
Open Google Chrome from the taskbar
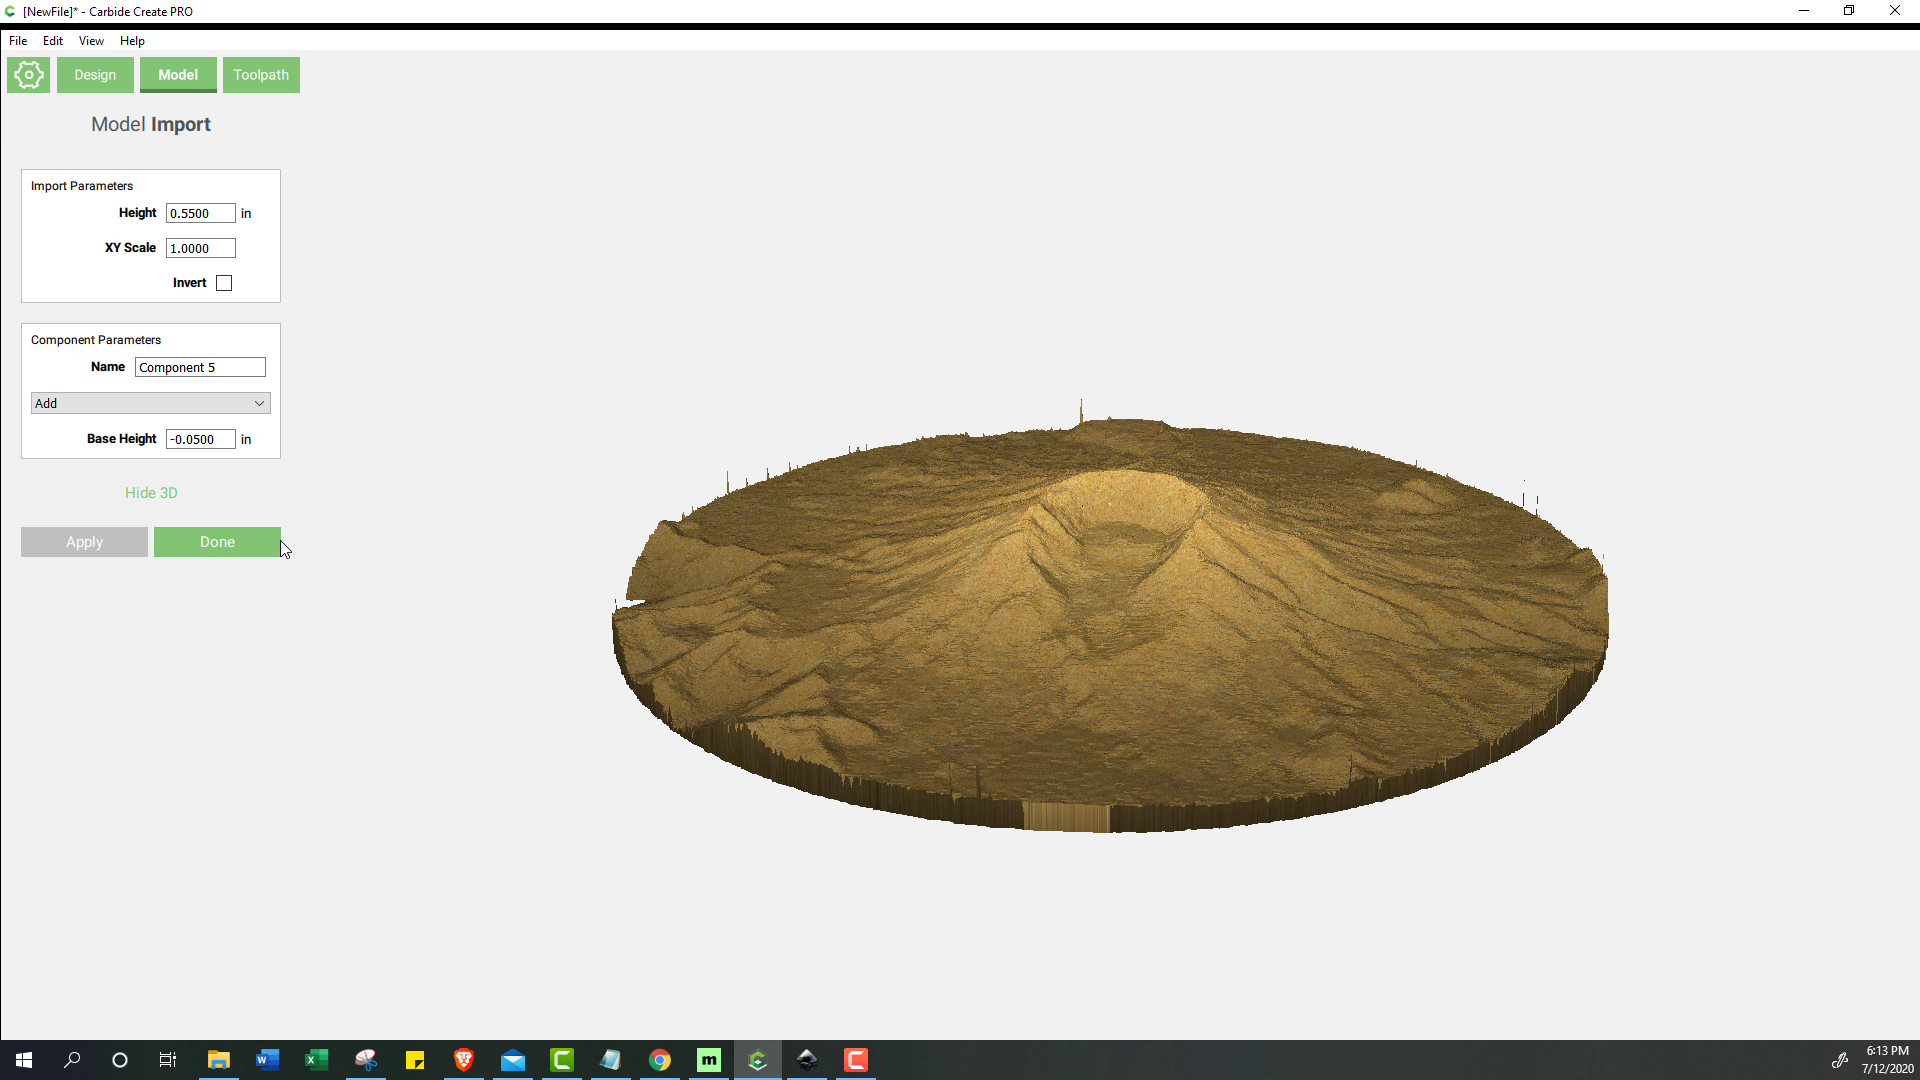660,1060
